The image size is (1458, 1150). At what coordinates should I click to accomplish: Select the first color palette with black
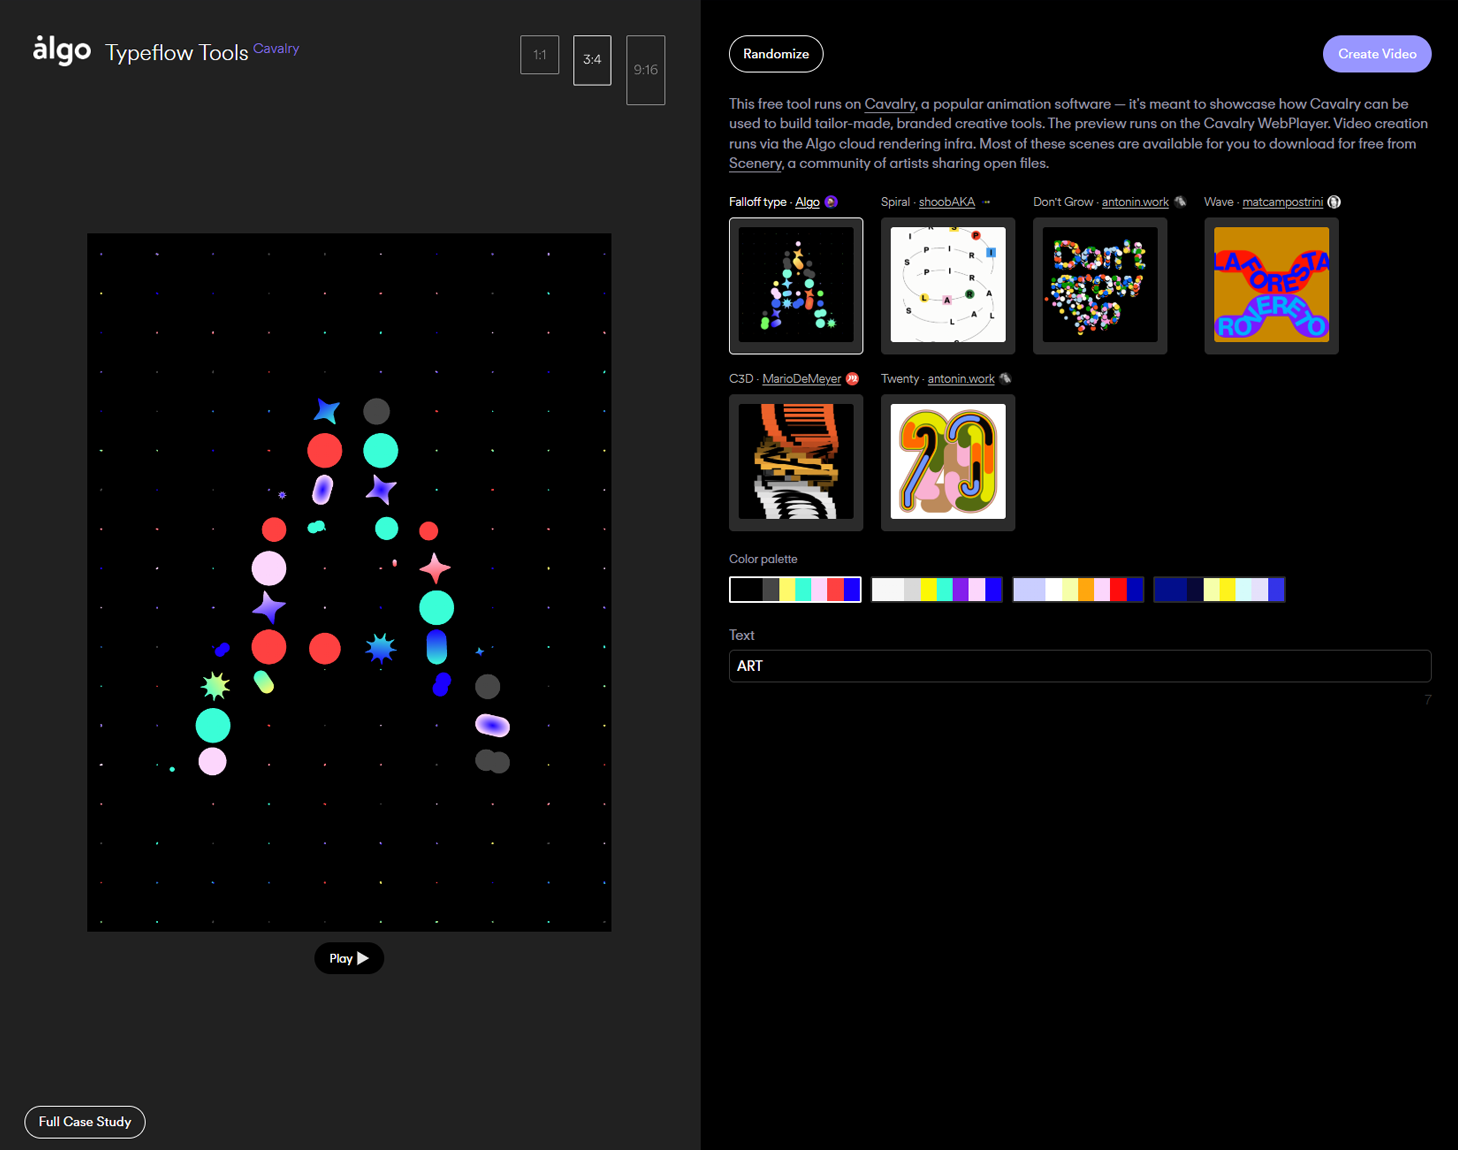coord(795,590)
